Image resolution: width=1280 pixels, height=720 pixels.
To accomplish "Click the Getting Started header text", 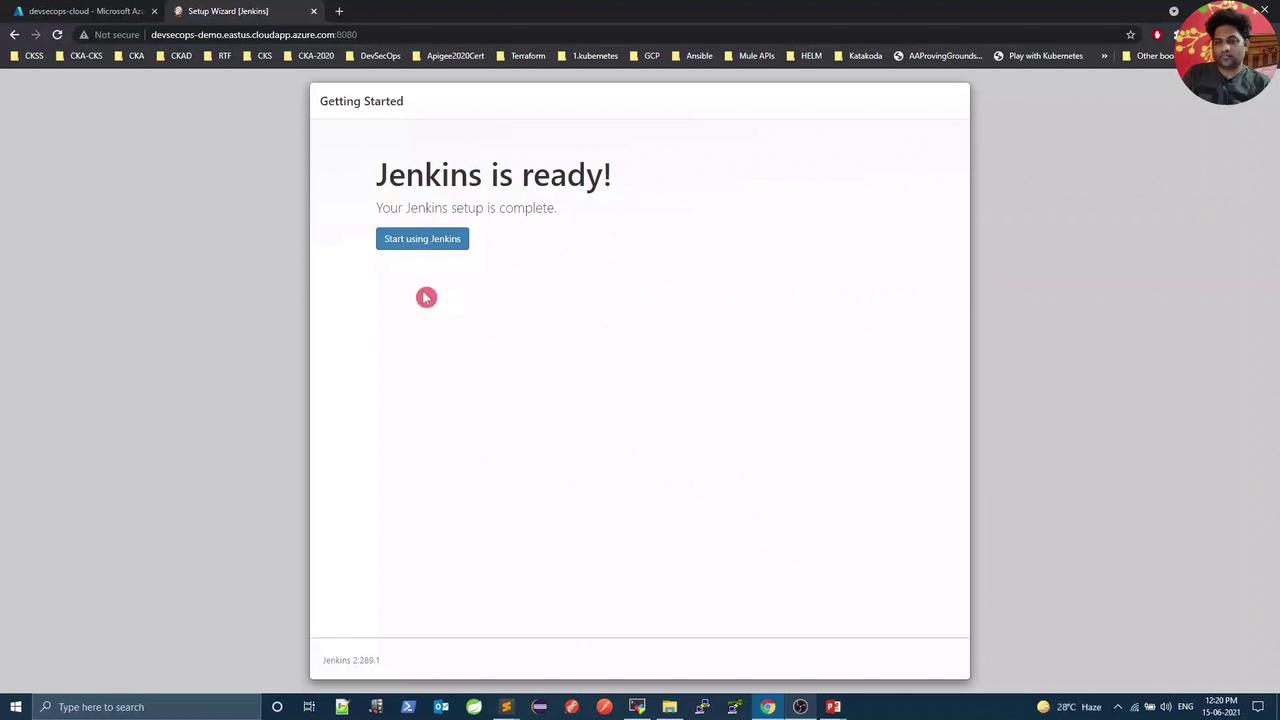I will 362,101.
